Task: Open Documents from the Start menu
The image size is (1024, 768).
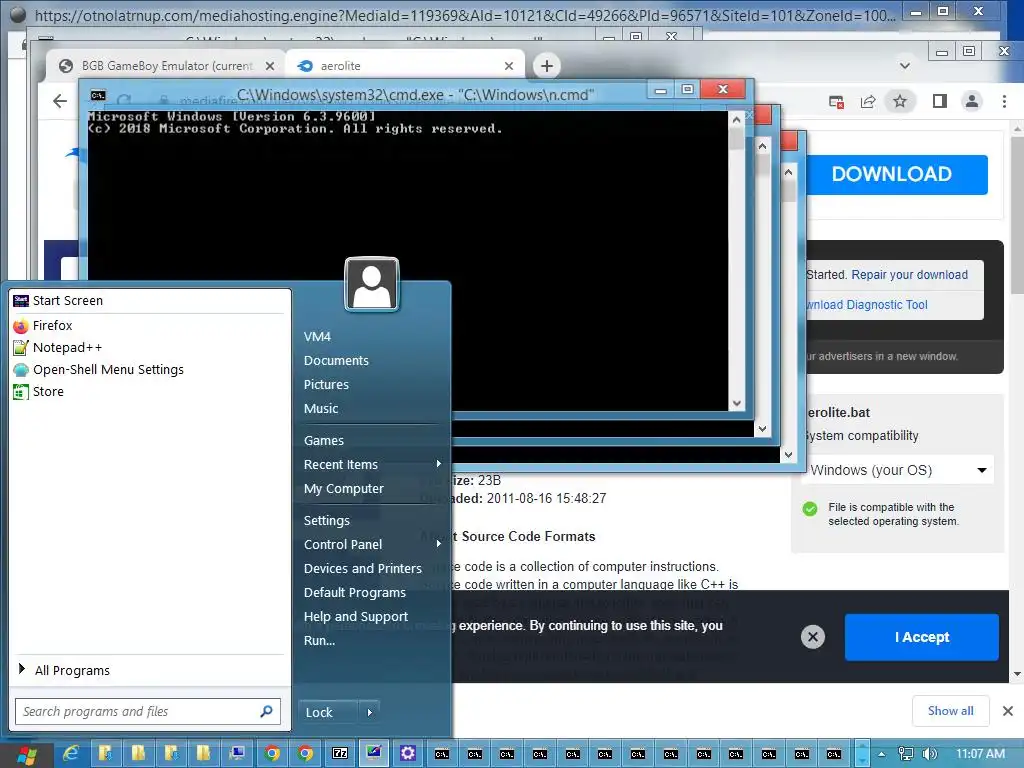Action: [336, 360]
